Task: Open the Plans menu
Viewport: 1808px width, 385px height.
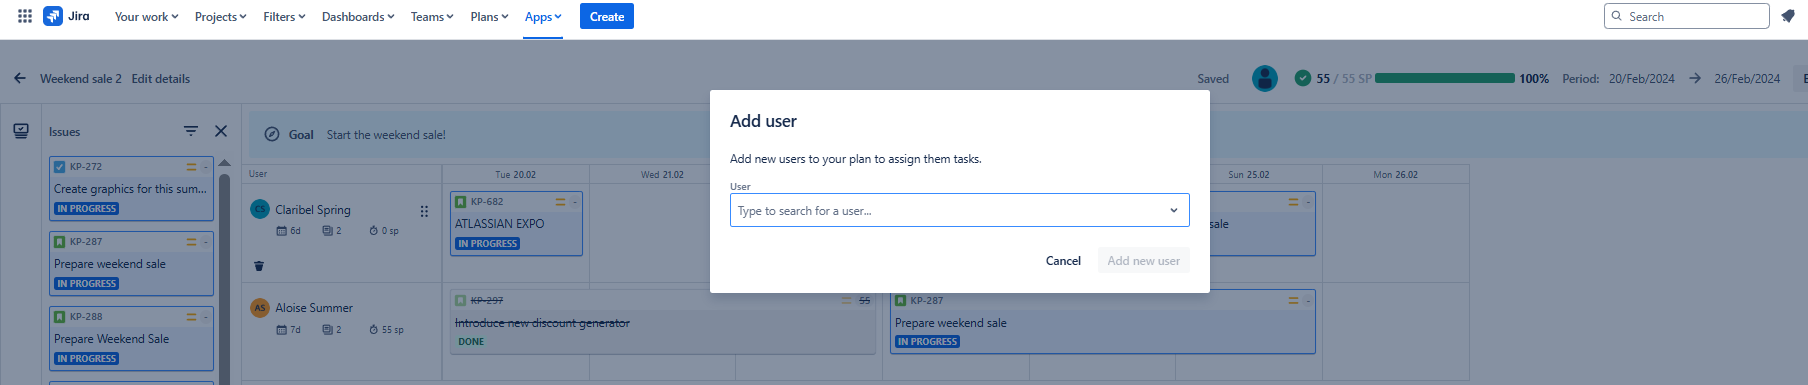Action: (489, 17)
